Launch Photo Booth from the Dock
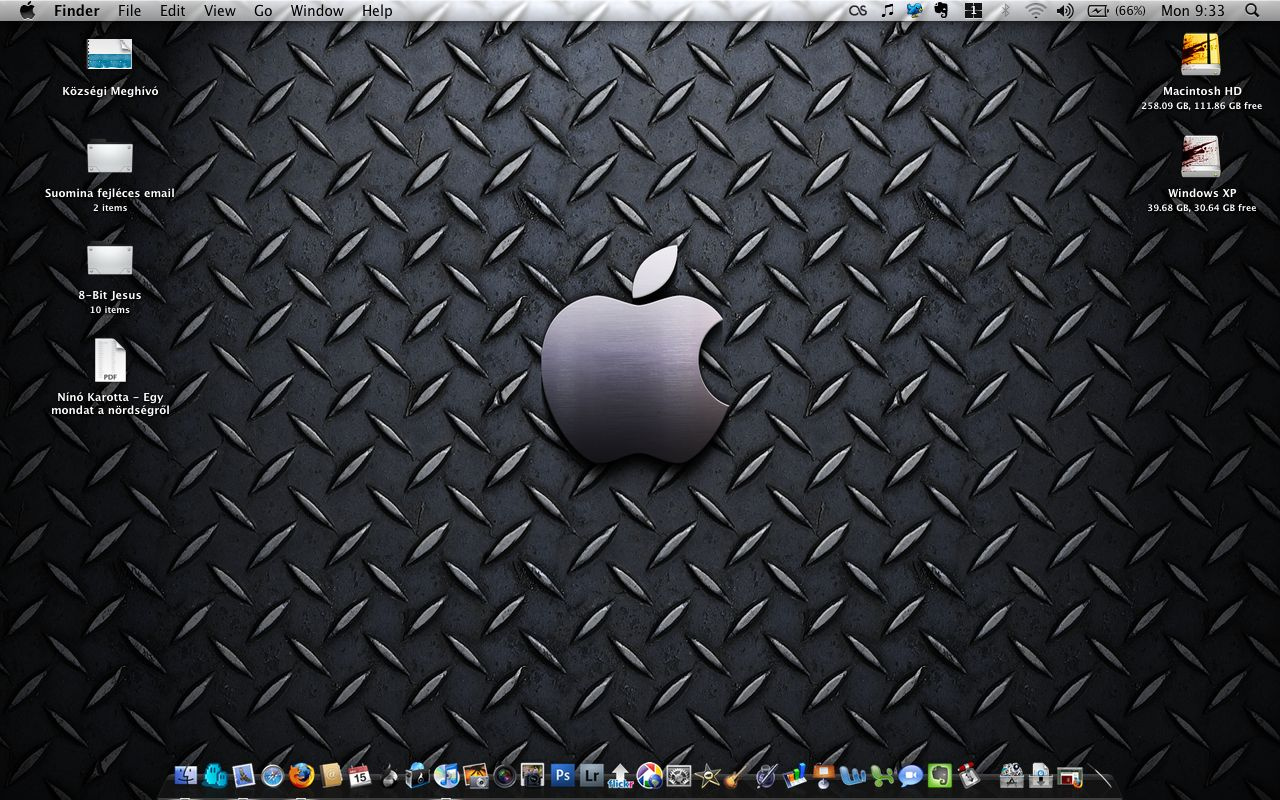Image resolution: width=1280 pixels, height=800 pixels. tap(532, 775)
